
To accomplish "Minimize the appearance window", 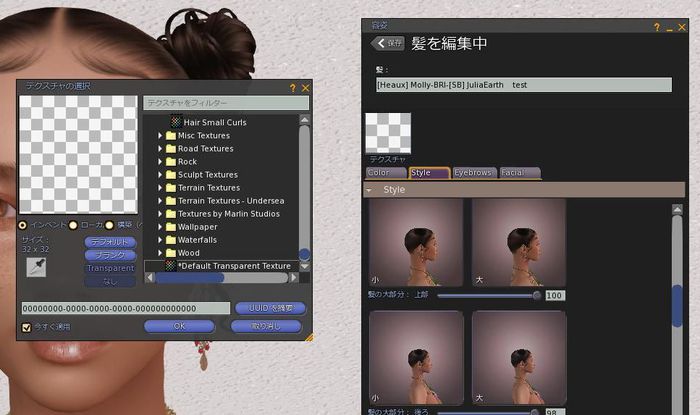I will coord(669,28).
